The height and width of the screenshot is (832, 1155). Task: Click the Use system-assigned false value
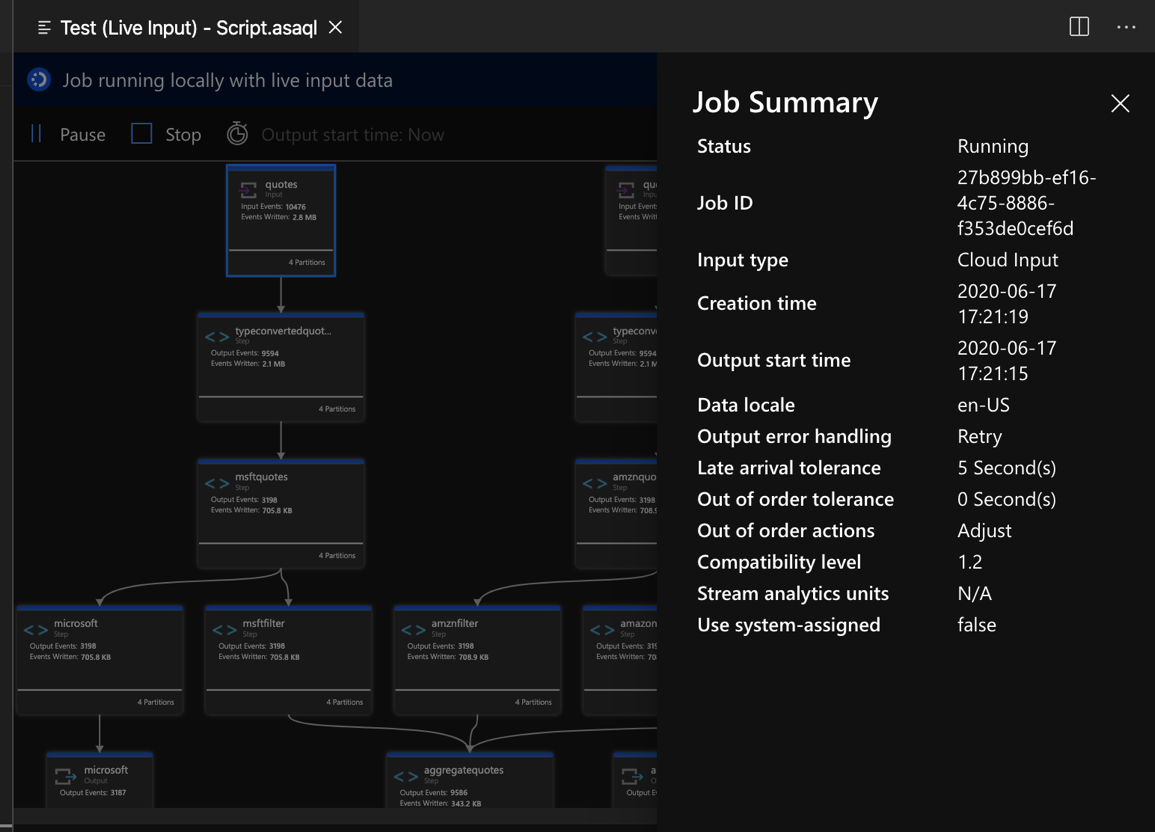point(976,624)
